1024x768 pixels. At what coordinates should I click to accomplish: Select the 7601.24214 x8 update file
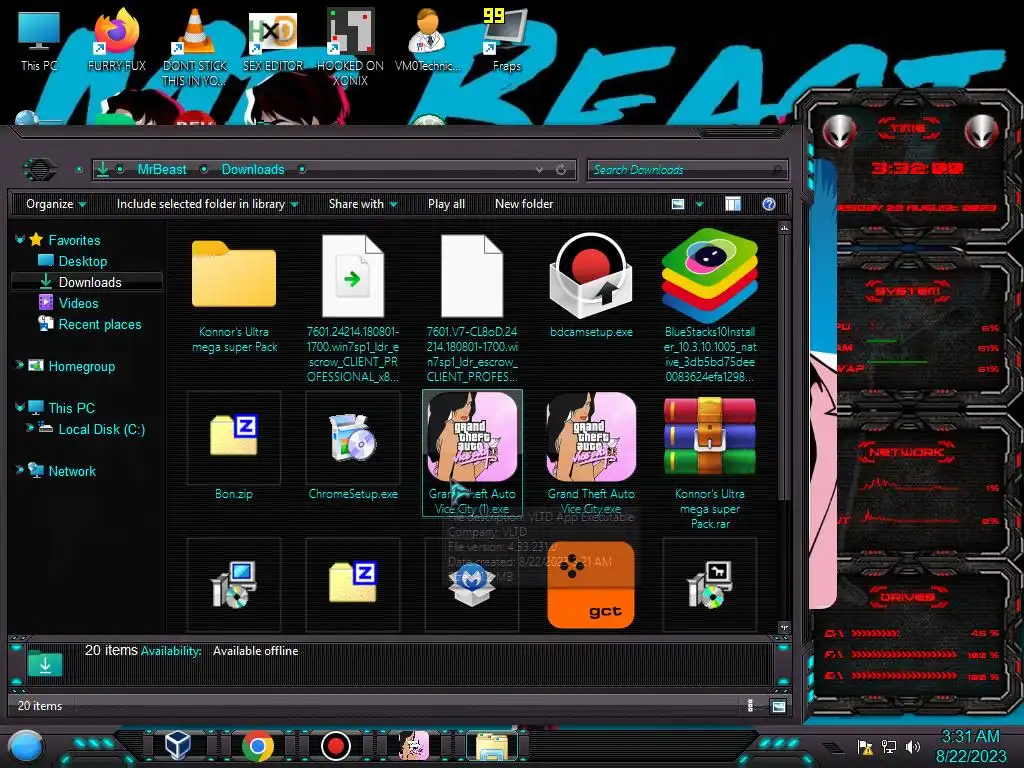353,308
